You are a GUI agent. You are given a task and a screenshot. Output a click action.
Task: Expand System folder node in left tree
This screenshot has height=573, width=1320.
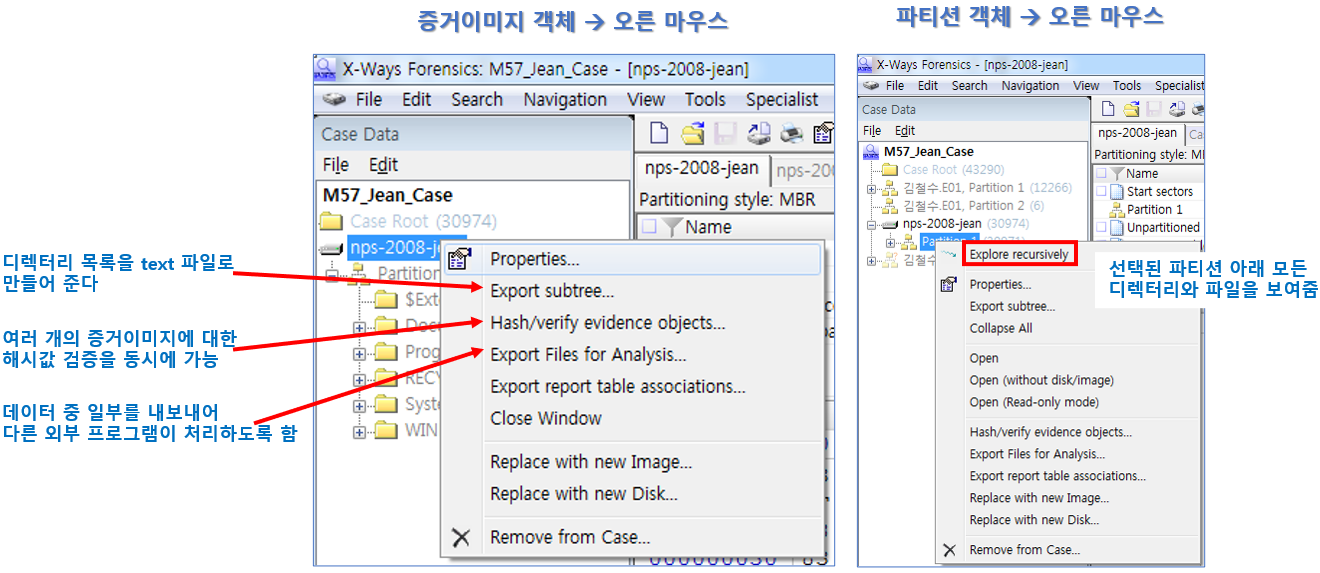[359, 406]
